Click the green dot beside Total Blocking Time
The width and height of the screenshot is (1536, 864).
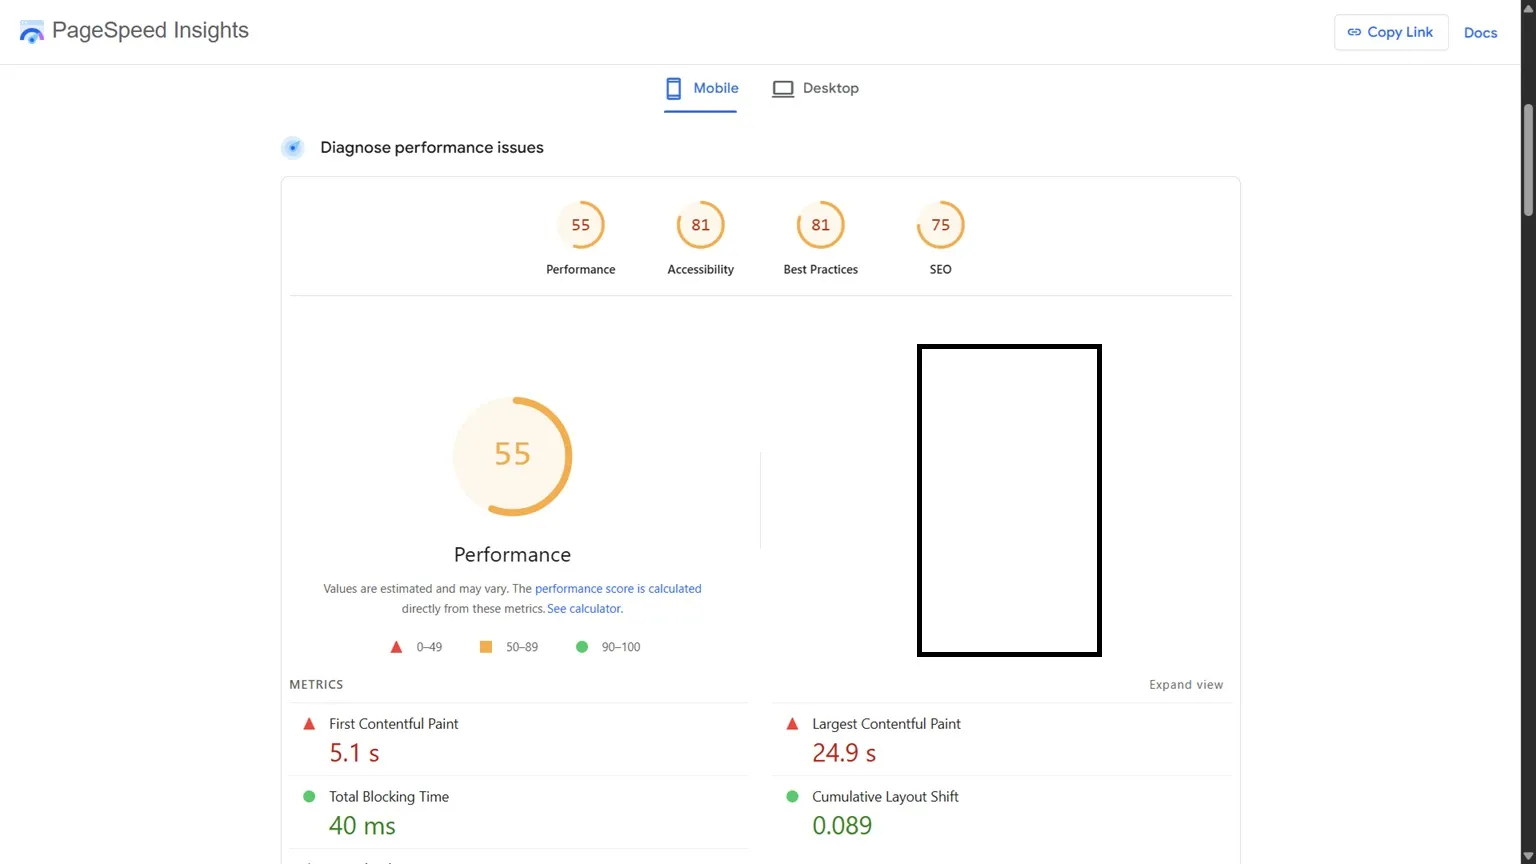[x=309, y=797]
